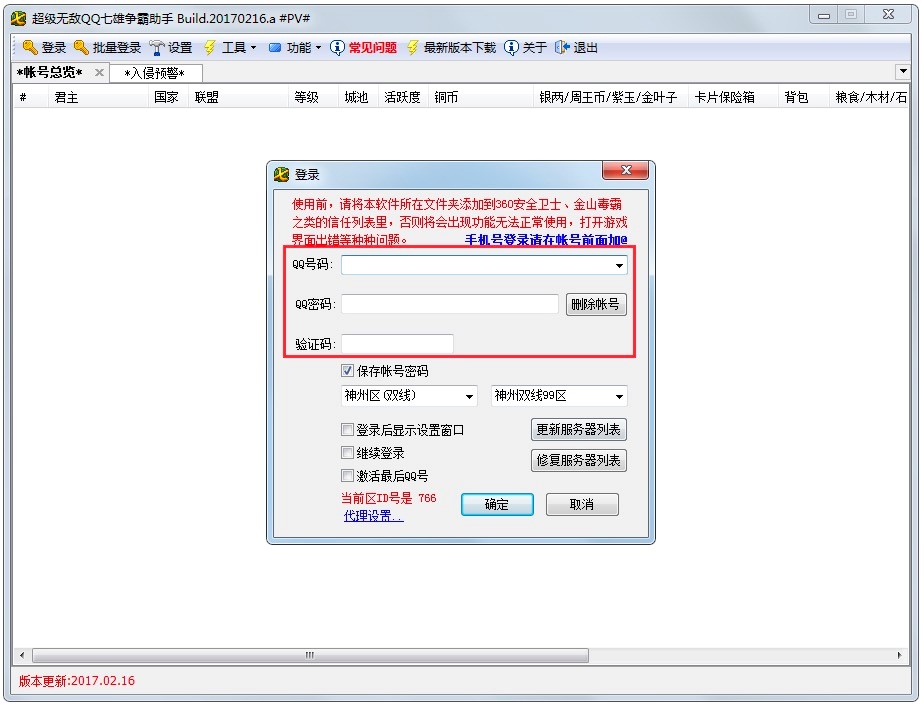Expand the QQ号码 dropdown arrow

click(619, 265)
